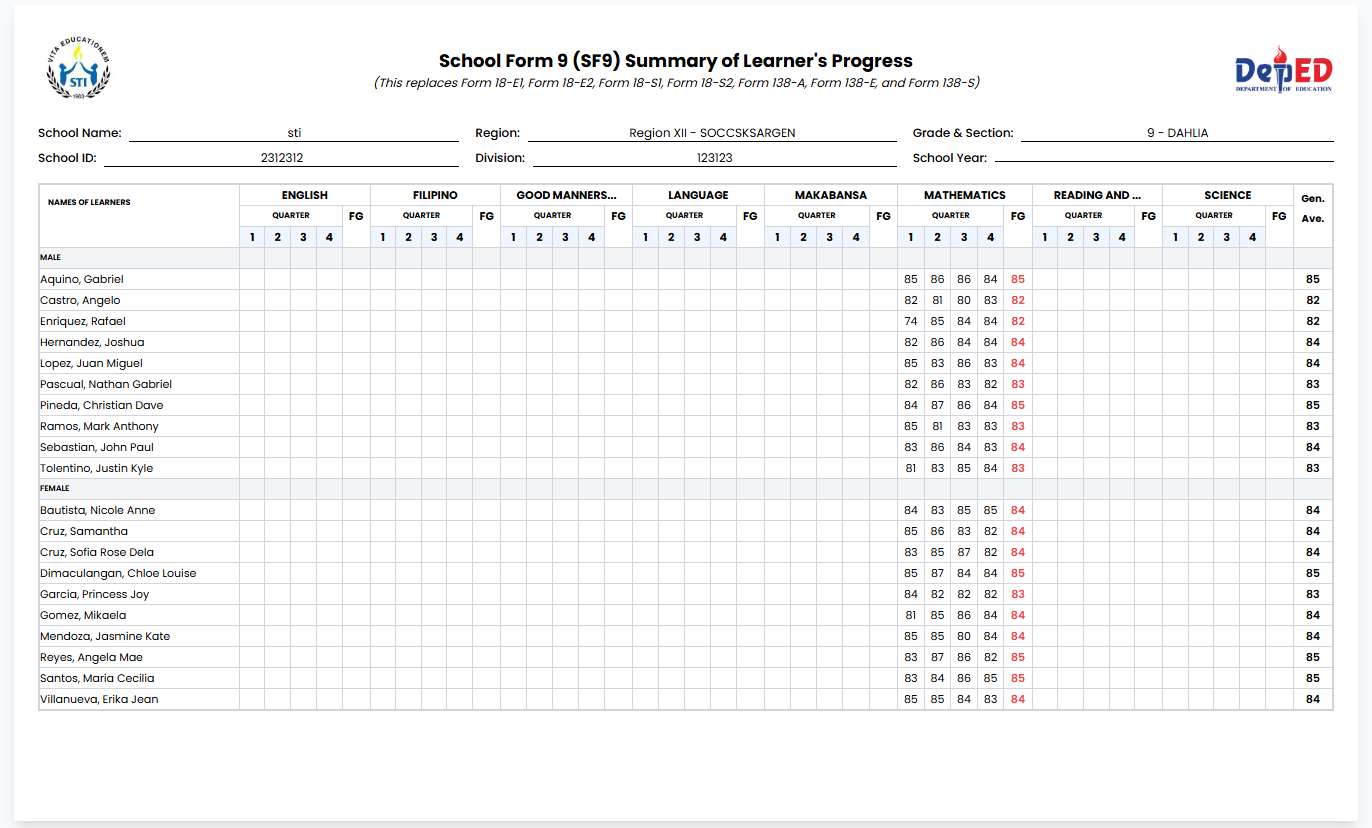Click the STI school logo
This screenshot has width=1372, height=828.
(79, 68)
